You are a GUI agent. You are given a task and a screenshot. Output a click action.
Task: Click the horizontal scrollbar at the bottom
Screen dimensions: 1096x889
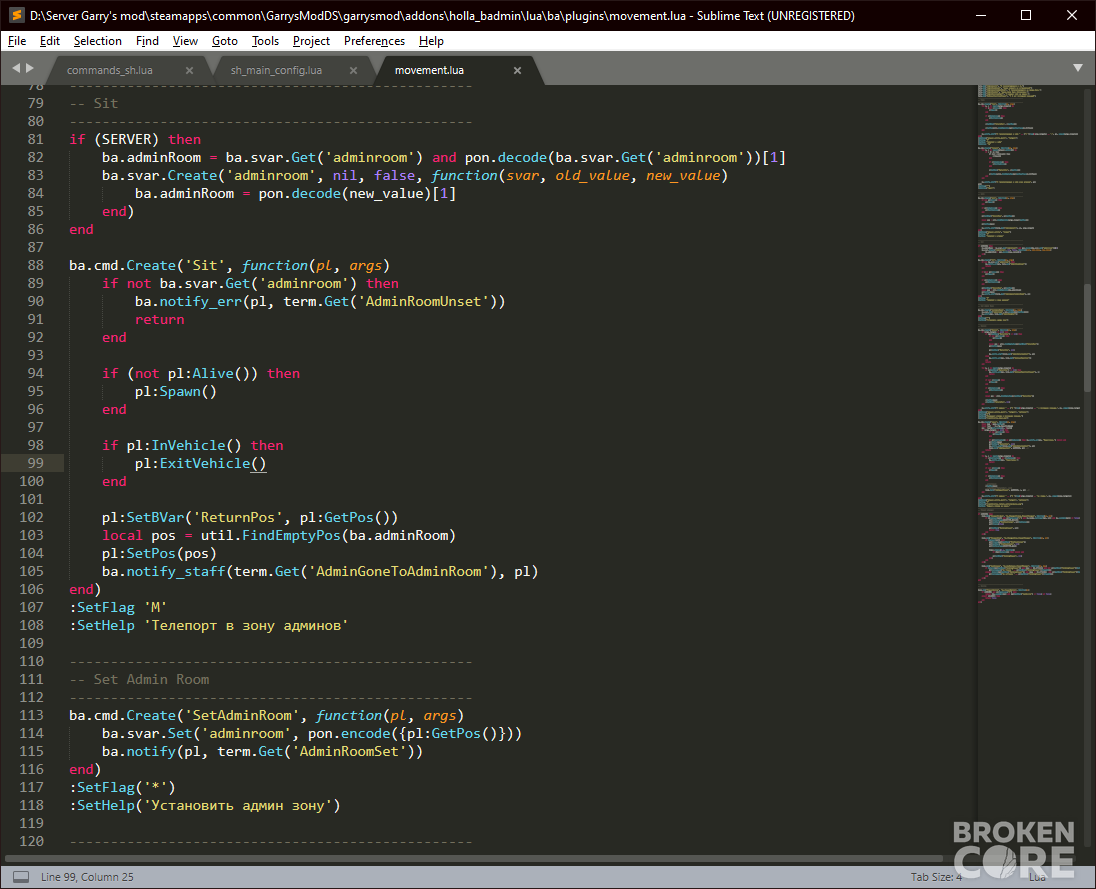[x=475, y=858]
